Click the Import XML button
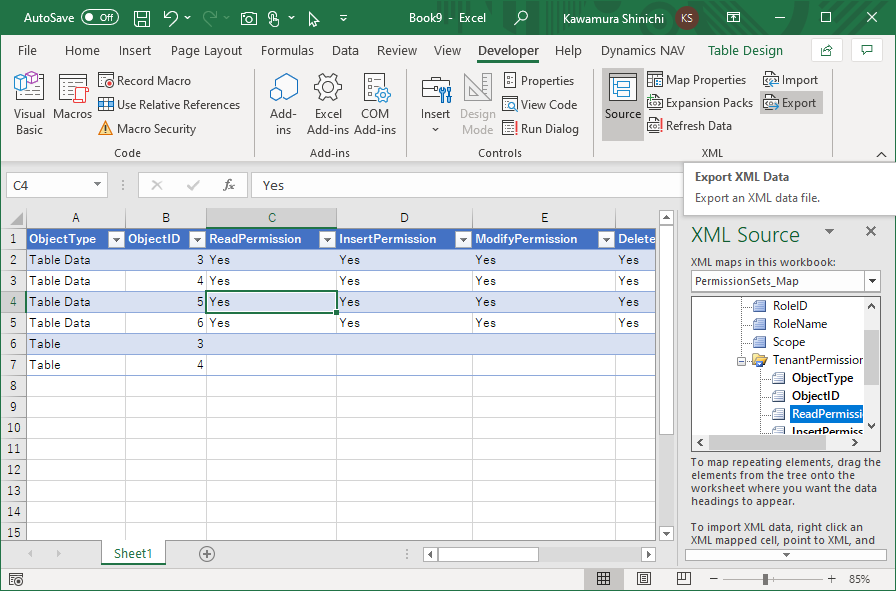896x591 pixels. 790,80
